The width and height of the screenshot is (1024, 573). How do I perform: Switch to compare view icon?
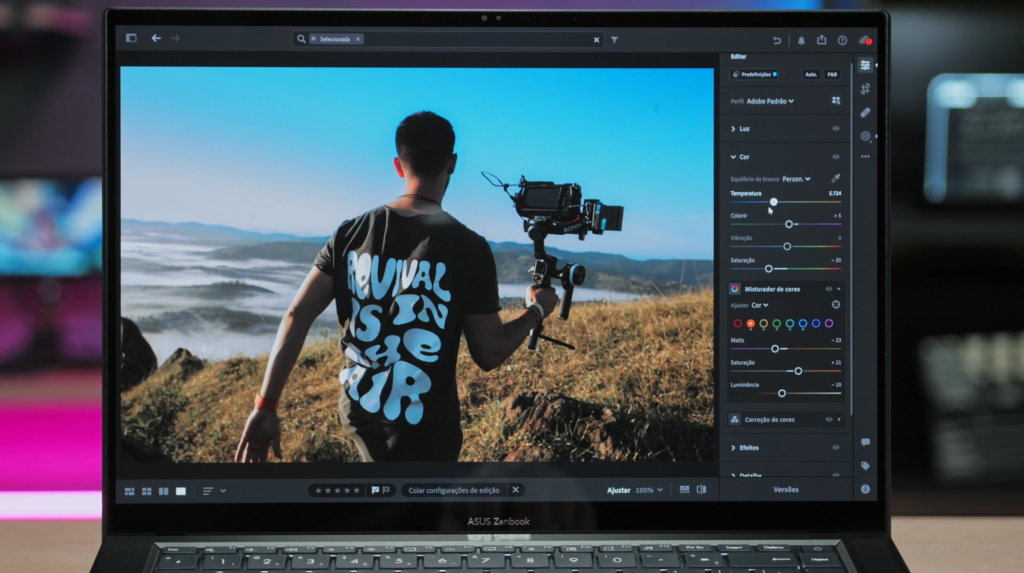tap(163, 491)
